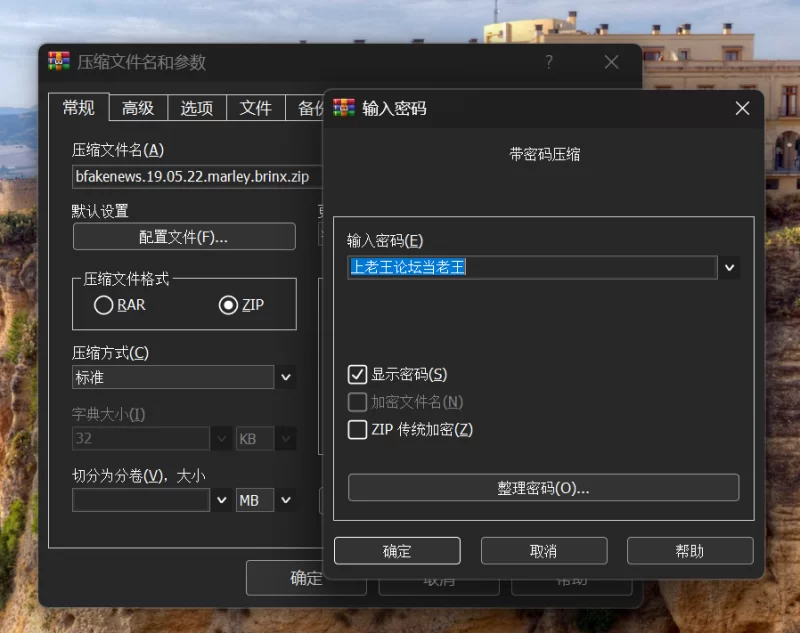Select the RAR format radio button
800x633 pixels.
pos(103,305)
